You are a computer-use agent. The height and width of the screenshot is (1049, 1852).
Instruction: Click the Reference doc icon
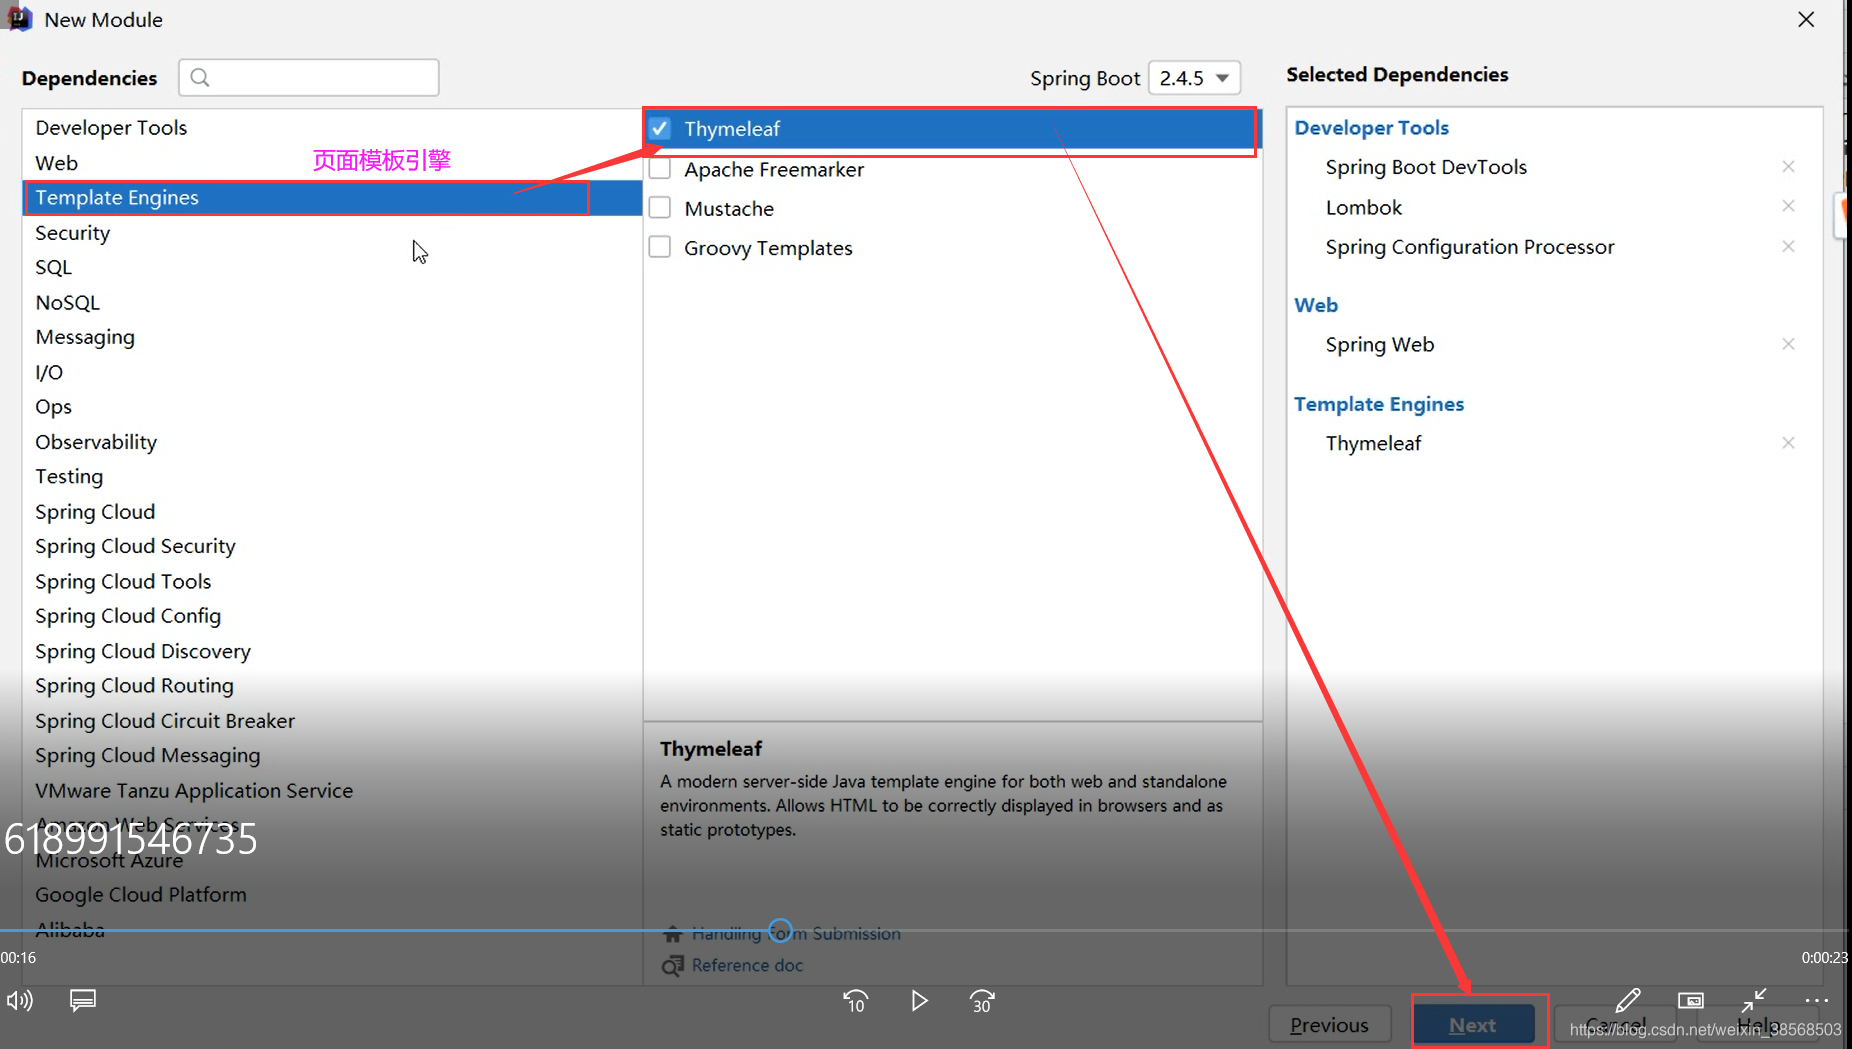pyautogui.click(x=672, y=965)
